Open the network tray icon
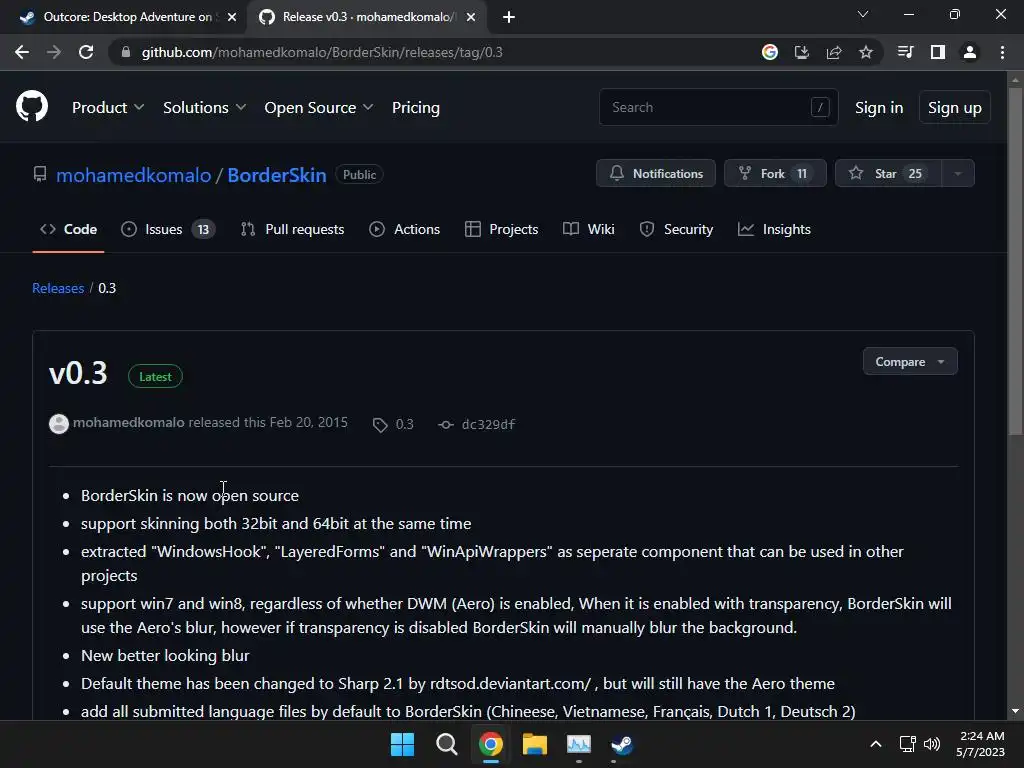The height and width of the screenshot is (768, 1024). 907,744
